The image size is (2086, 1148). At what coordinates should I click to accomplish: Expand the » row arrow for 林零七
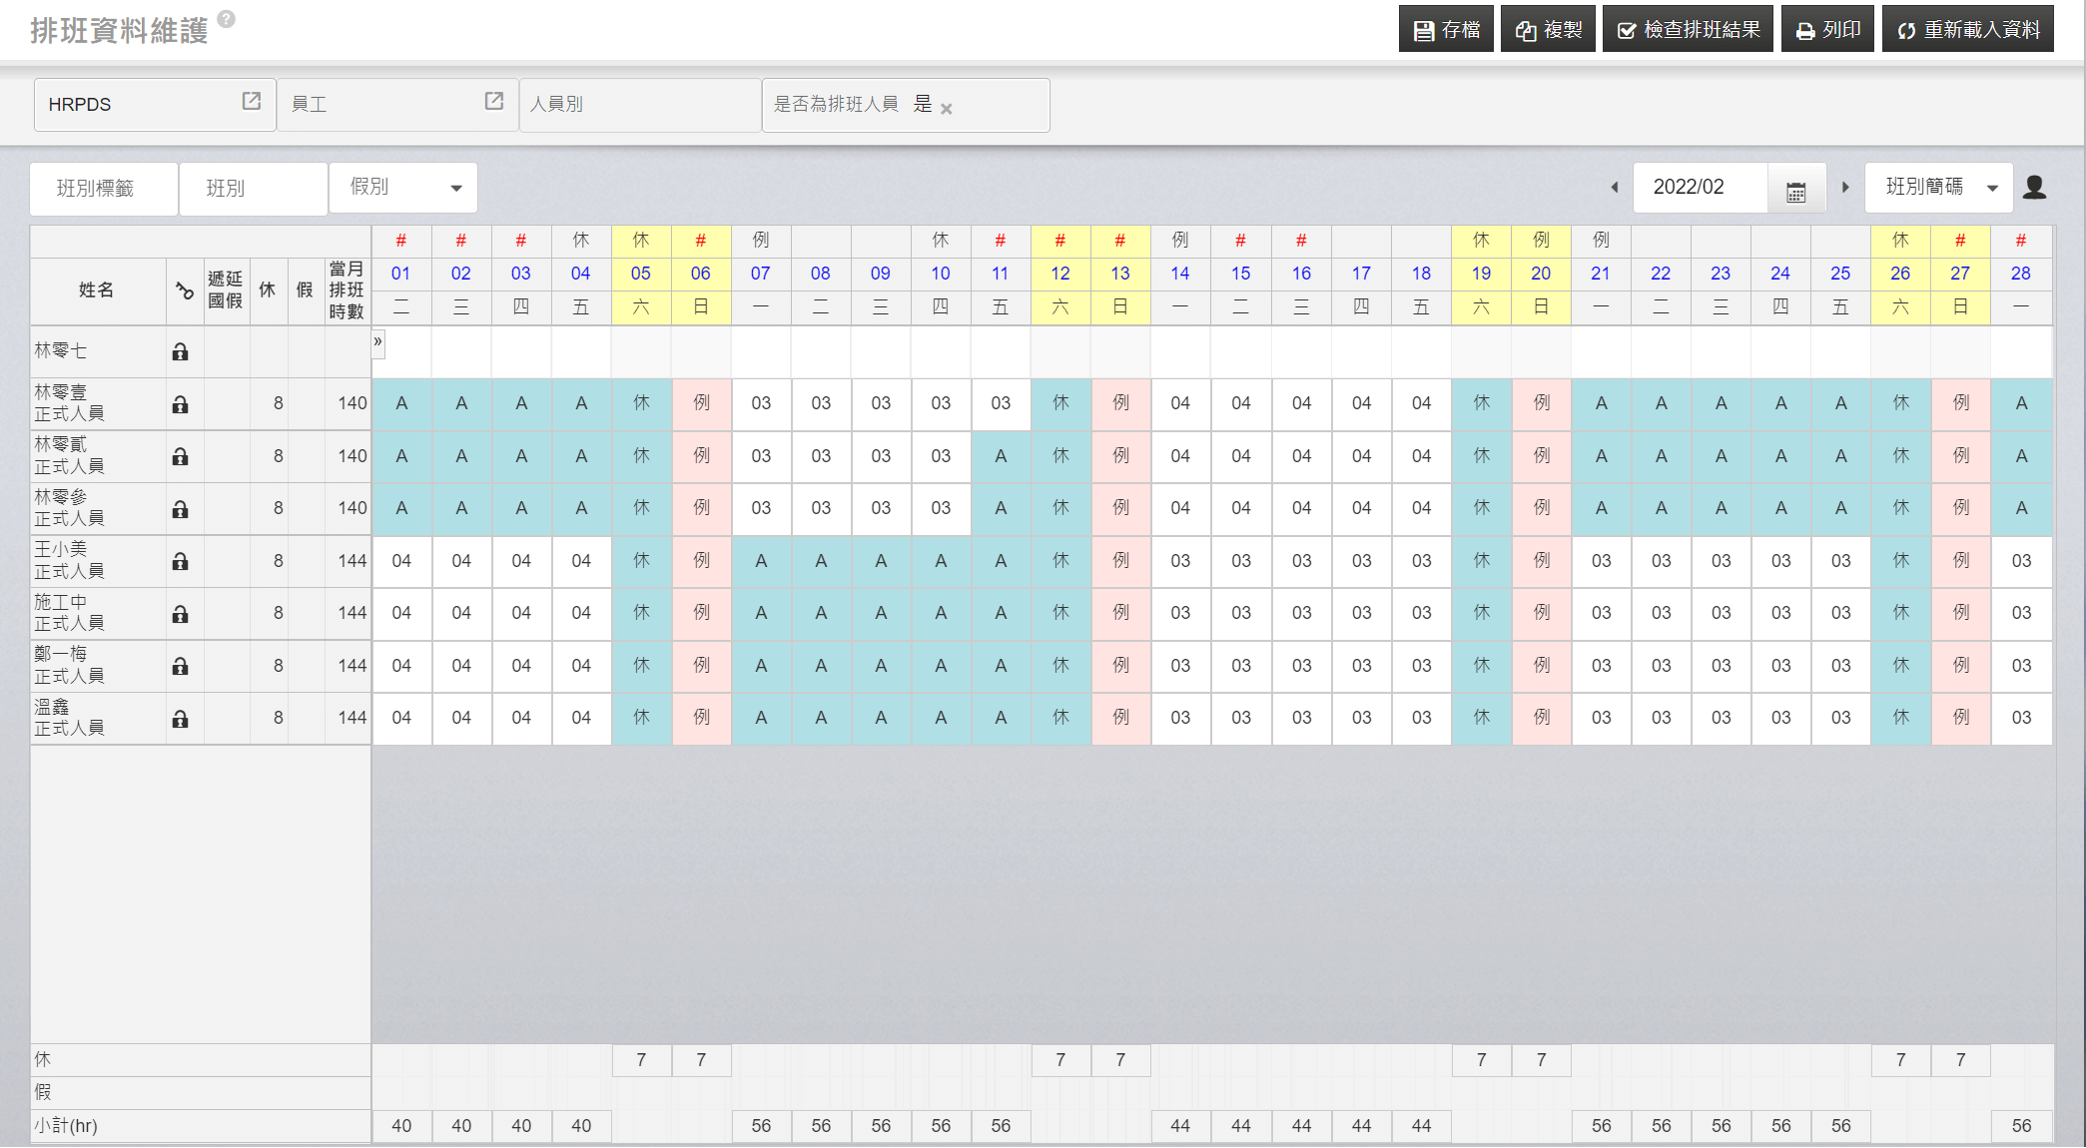pos(378,342)
